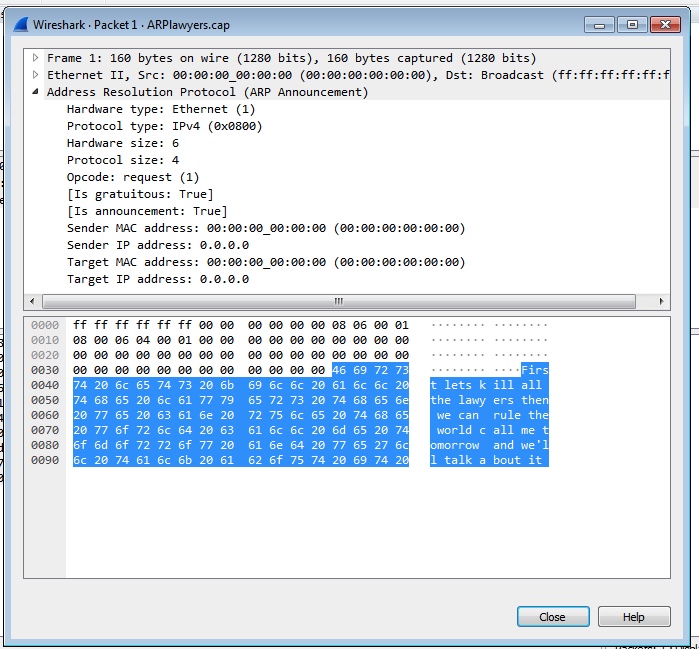Click ASCII text 'omorrow' in row 0080

tap(455, 445)
